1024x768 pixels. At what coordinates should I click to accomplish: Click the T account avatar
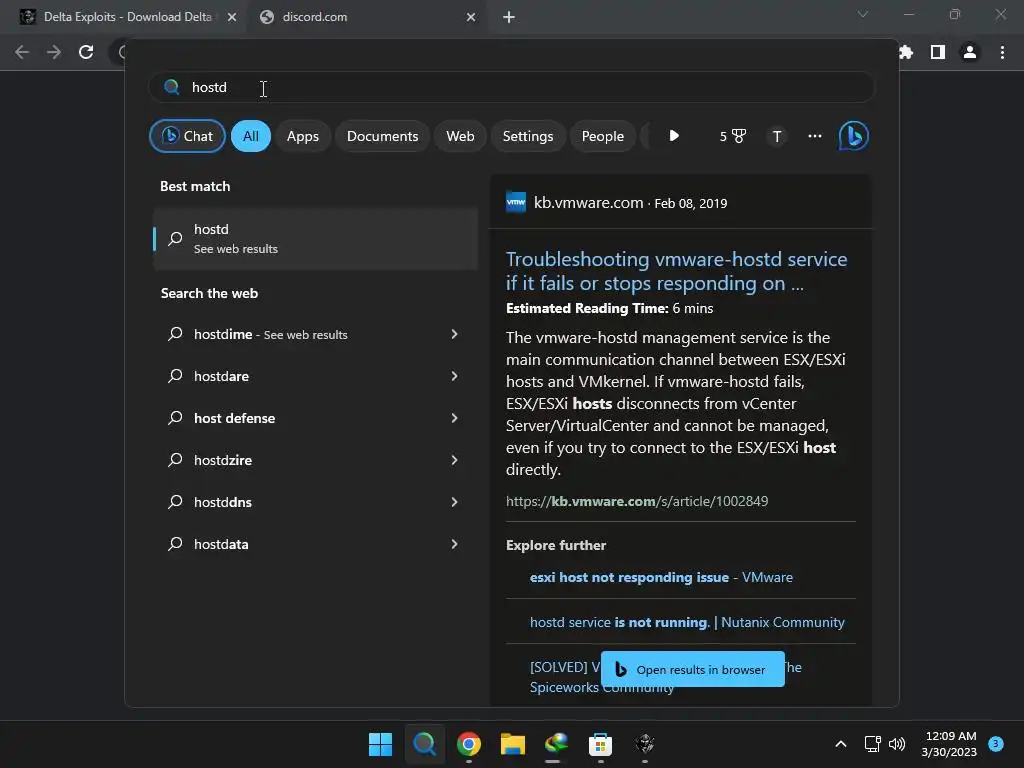(x=776, y=136)
